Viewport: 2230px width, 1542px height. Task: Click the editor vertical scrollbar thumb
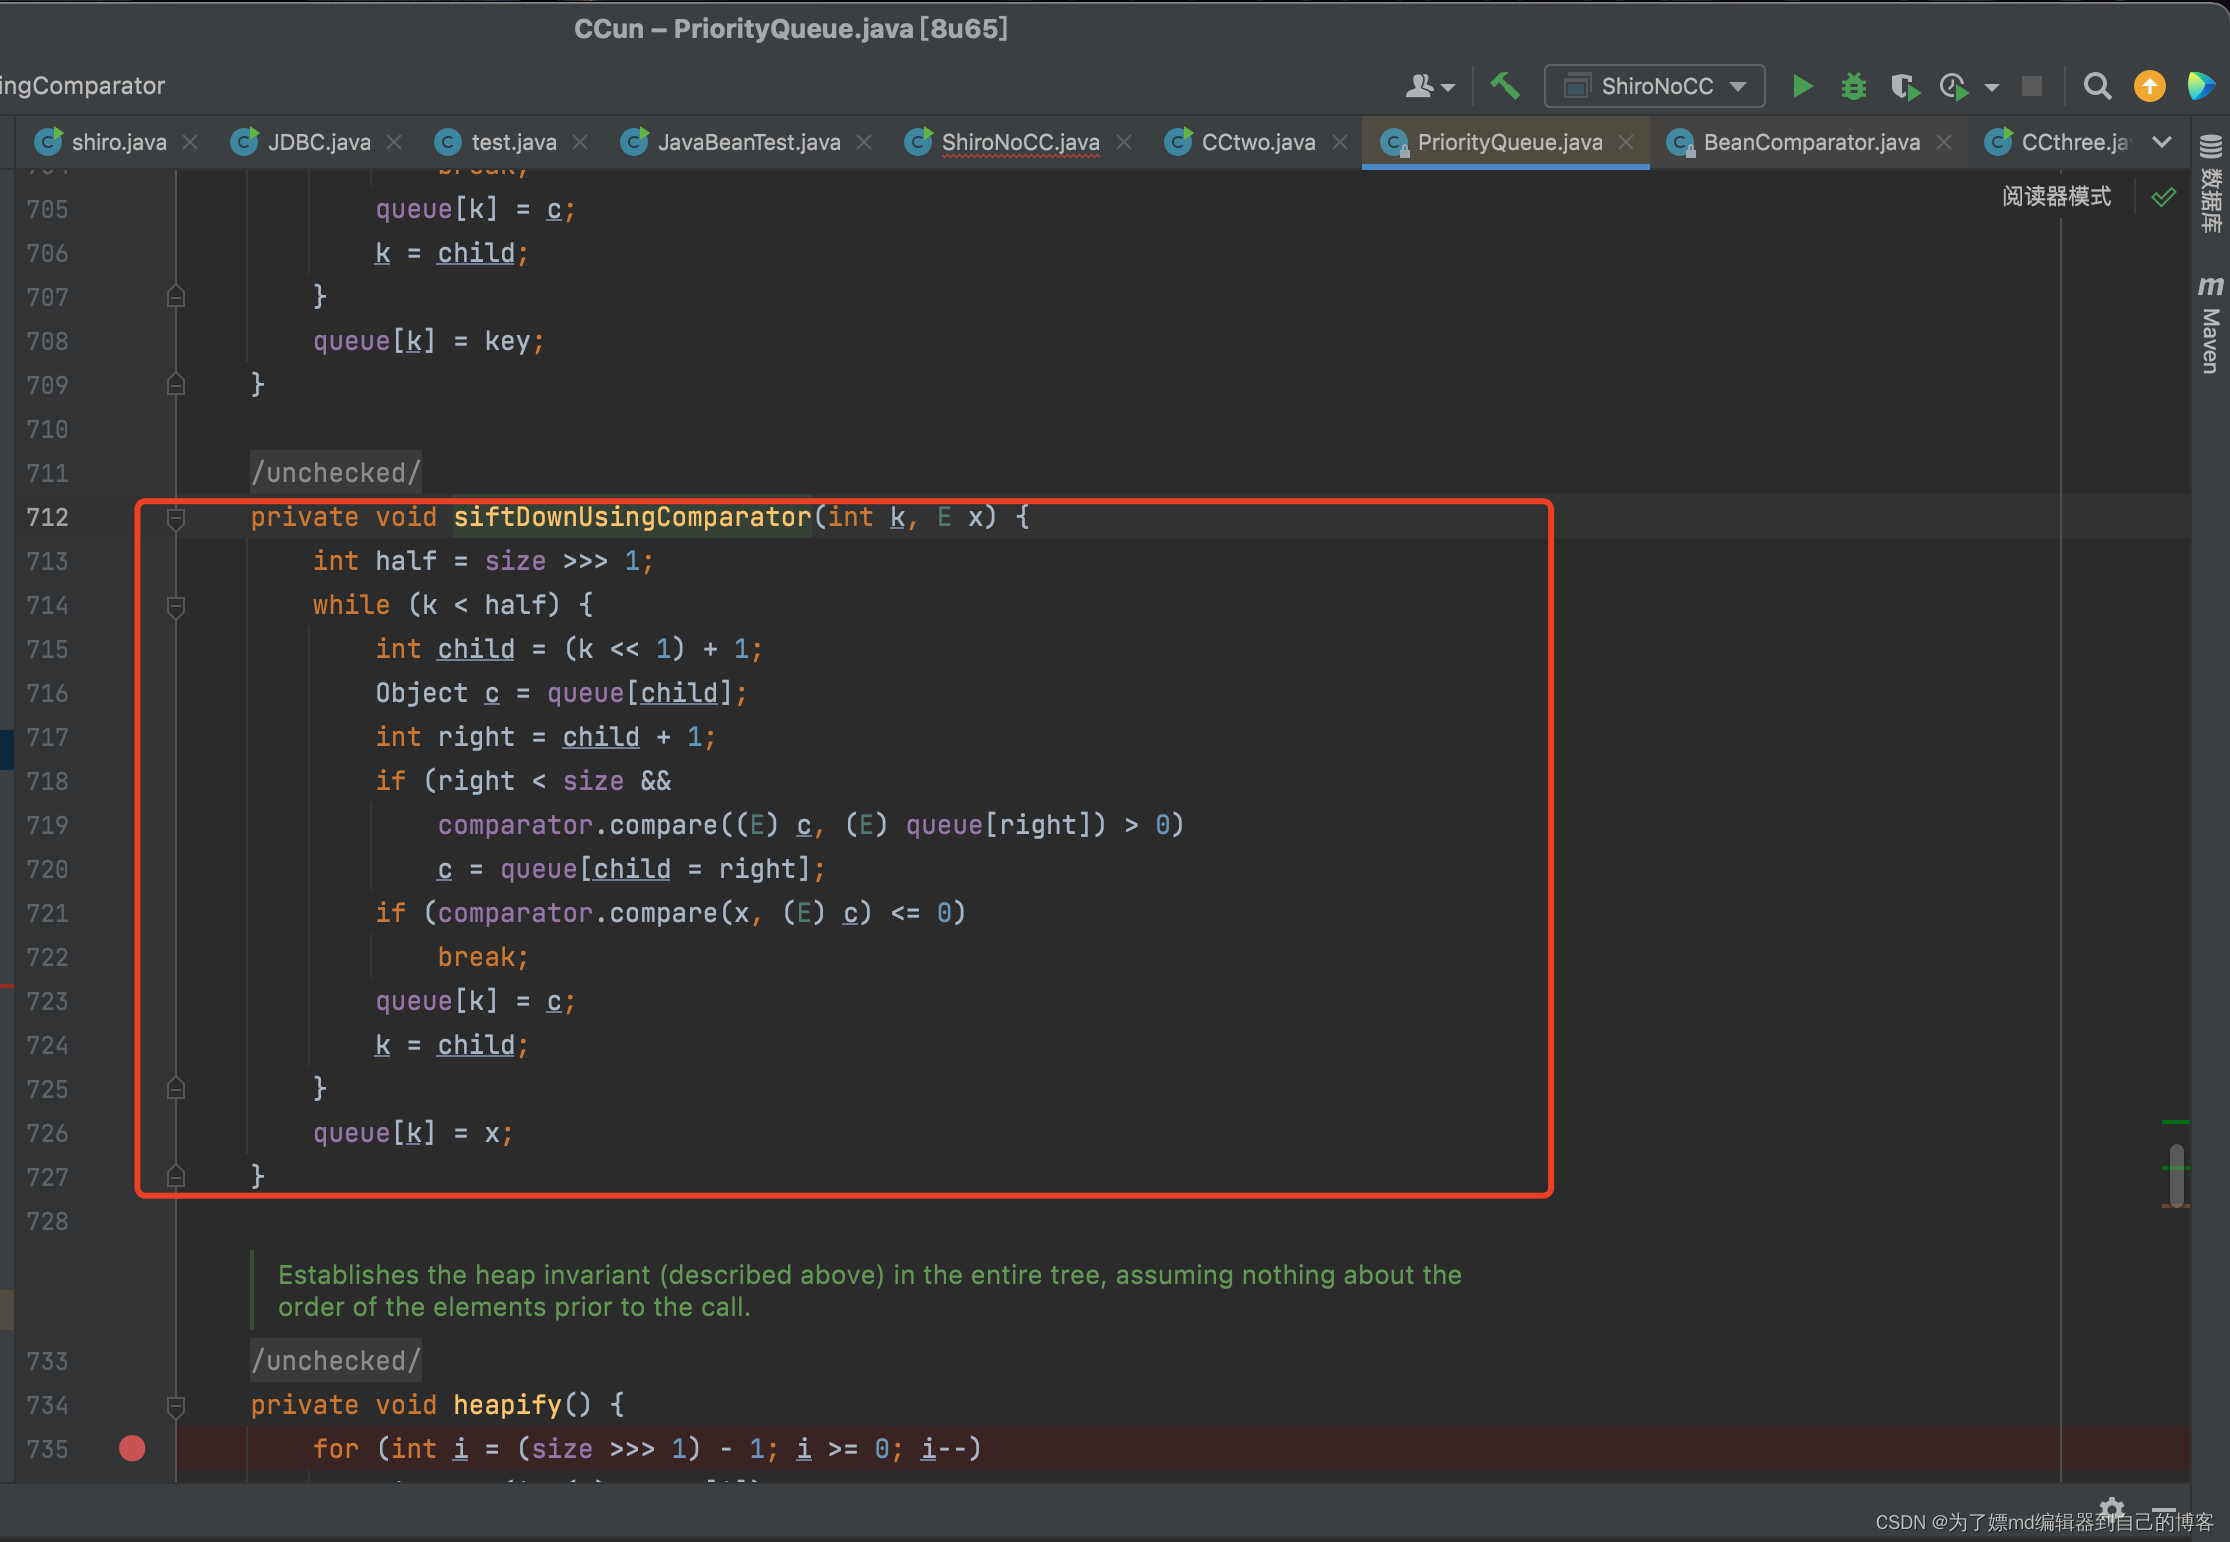2176,1176
